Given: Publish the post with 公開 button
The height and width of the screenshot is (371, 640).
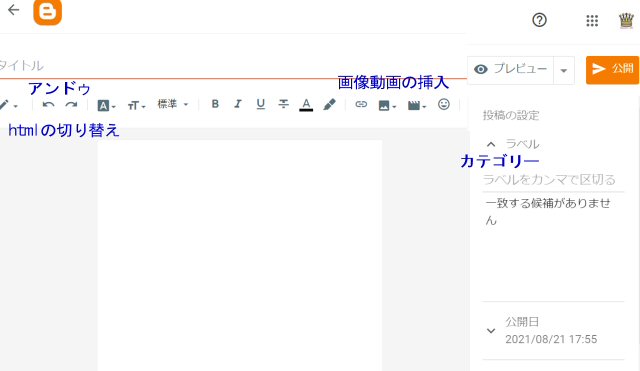Looking at the screenshot, I should click(612, 70).
